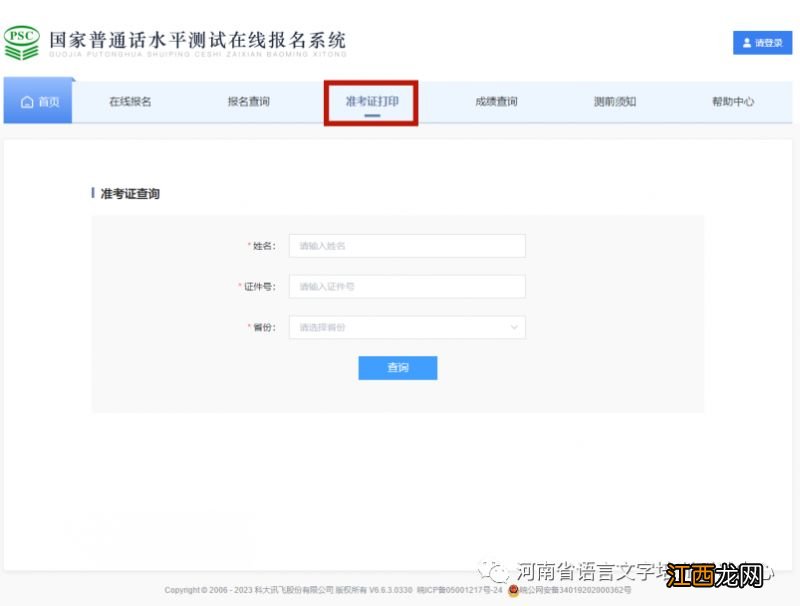The height and width of the screenshot is (606, 800).
Task: Expand the 请选择省份 selection list
Action: point(405,327)
